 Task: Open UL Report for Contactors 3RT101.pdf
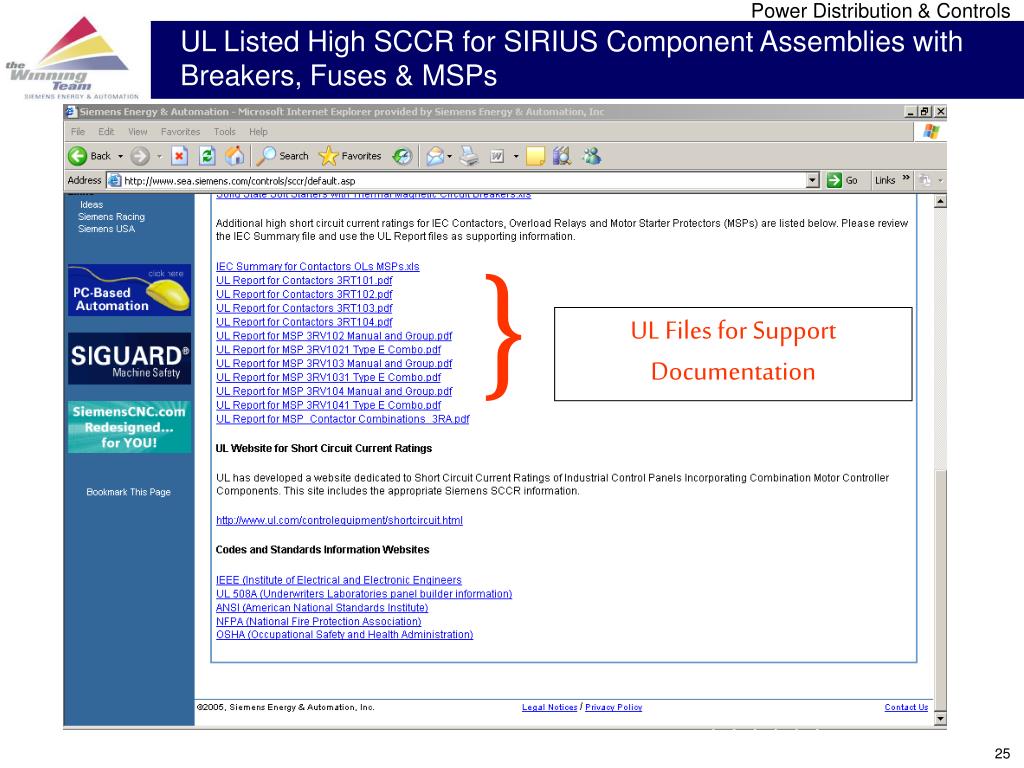click(304, 280)
